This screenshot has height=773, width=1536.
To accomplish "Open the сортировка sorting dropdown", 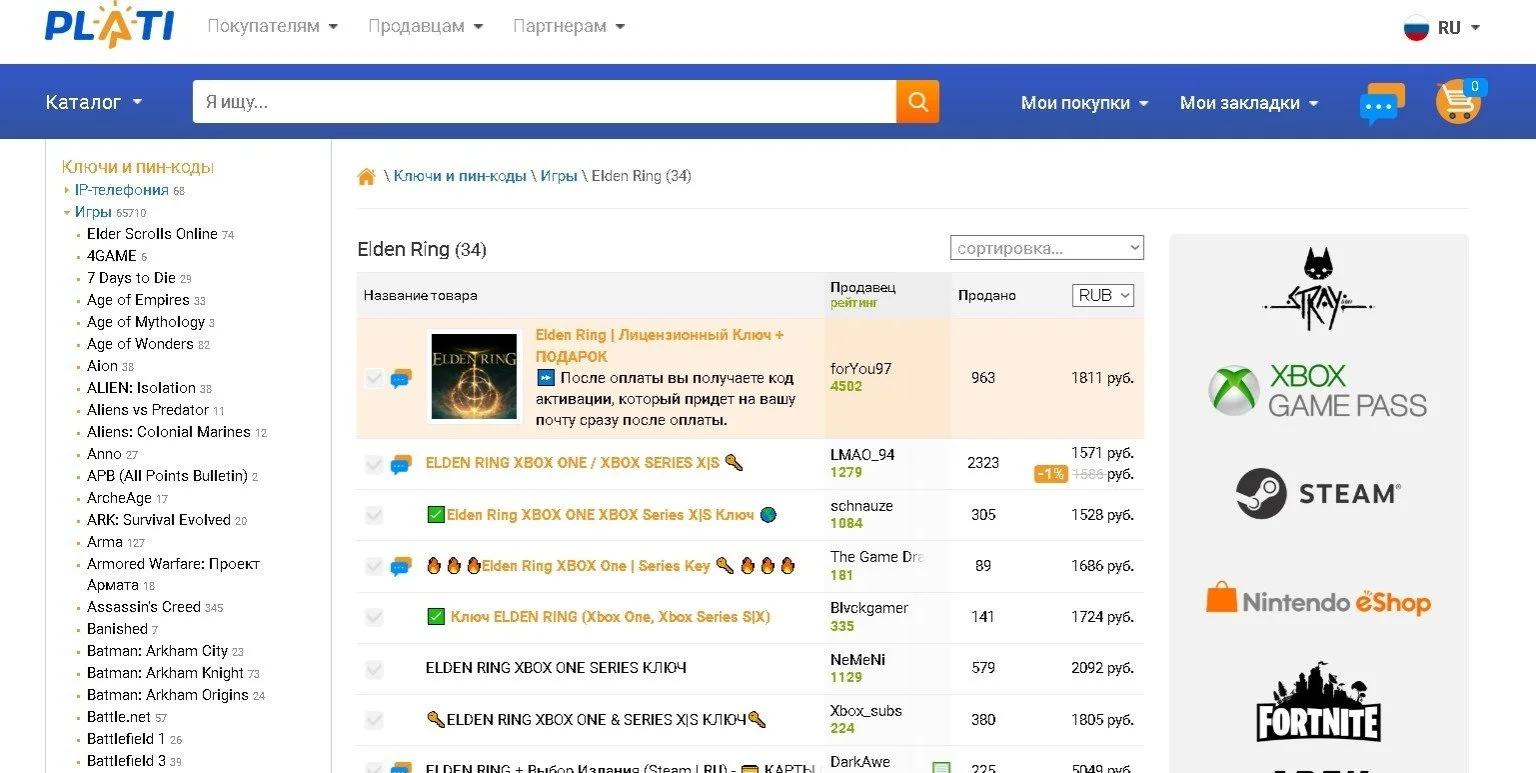I will pyautogui.click(x=1047, y=248).
